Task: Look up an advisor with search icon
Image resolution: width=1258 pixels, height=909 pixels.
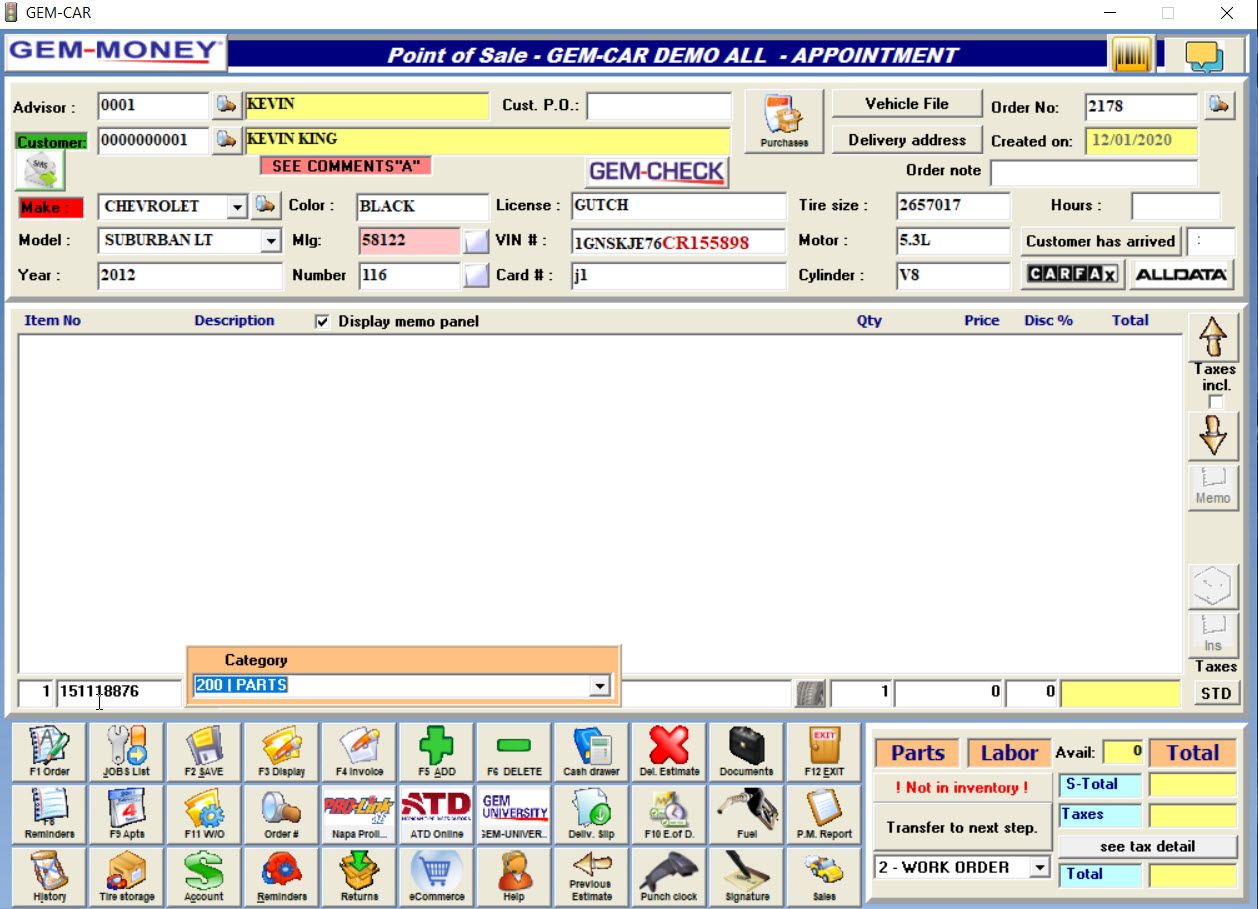Action: (x=226, y=105)
